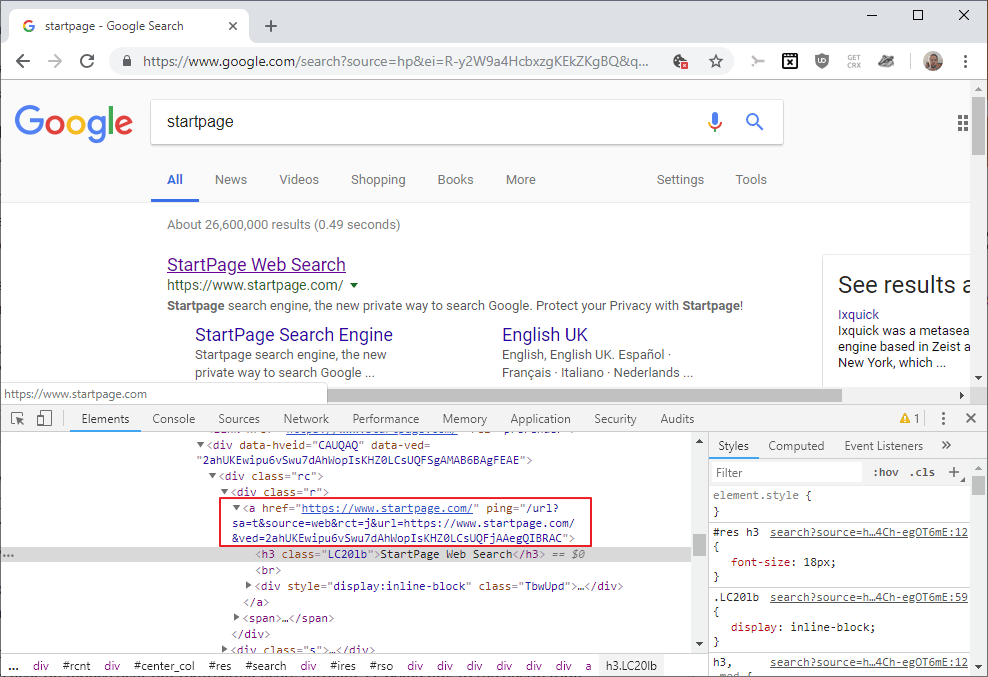Open source link for the .LC20lb rule

point(868,597)
